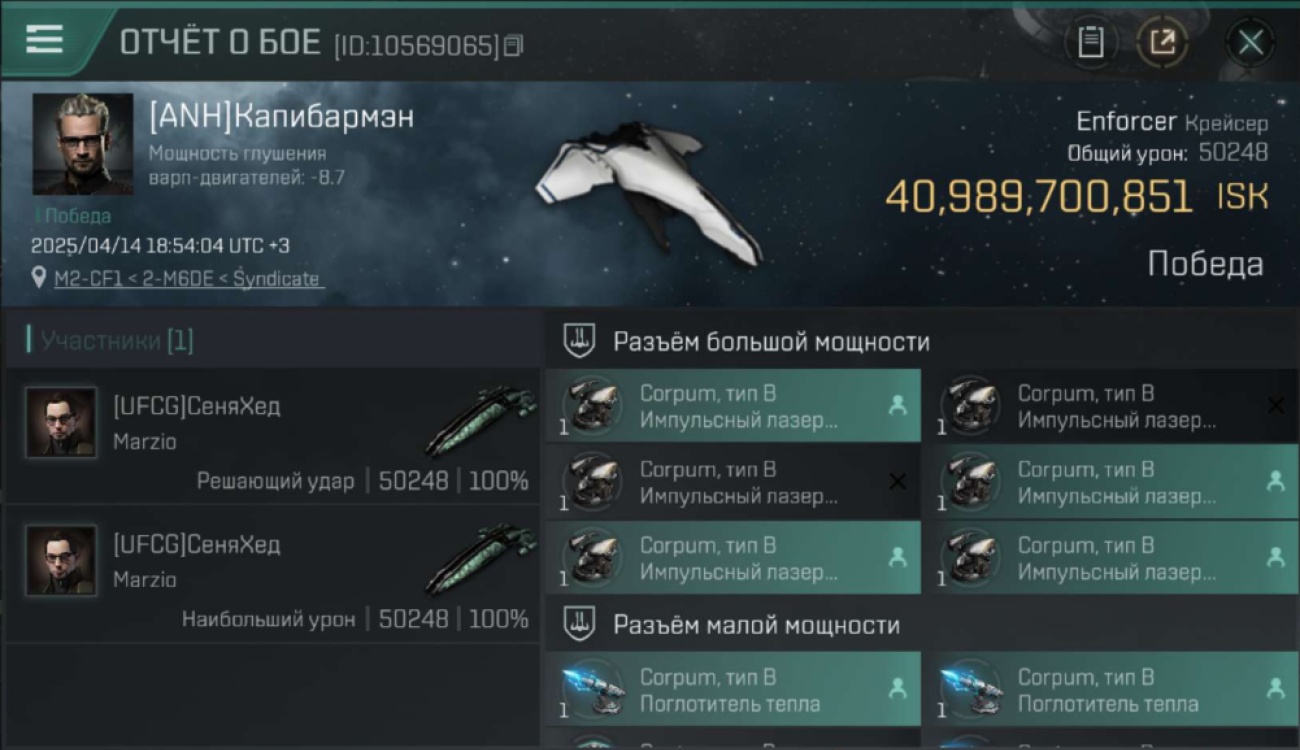Click the Marzio ship icon in final blow row
Image resolution: width=1300 pixels, height=750 pixels.
pos(481,421)
